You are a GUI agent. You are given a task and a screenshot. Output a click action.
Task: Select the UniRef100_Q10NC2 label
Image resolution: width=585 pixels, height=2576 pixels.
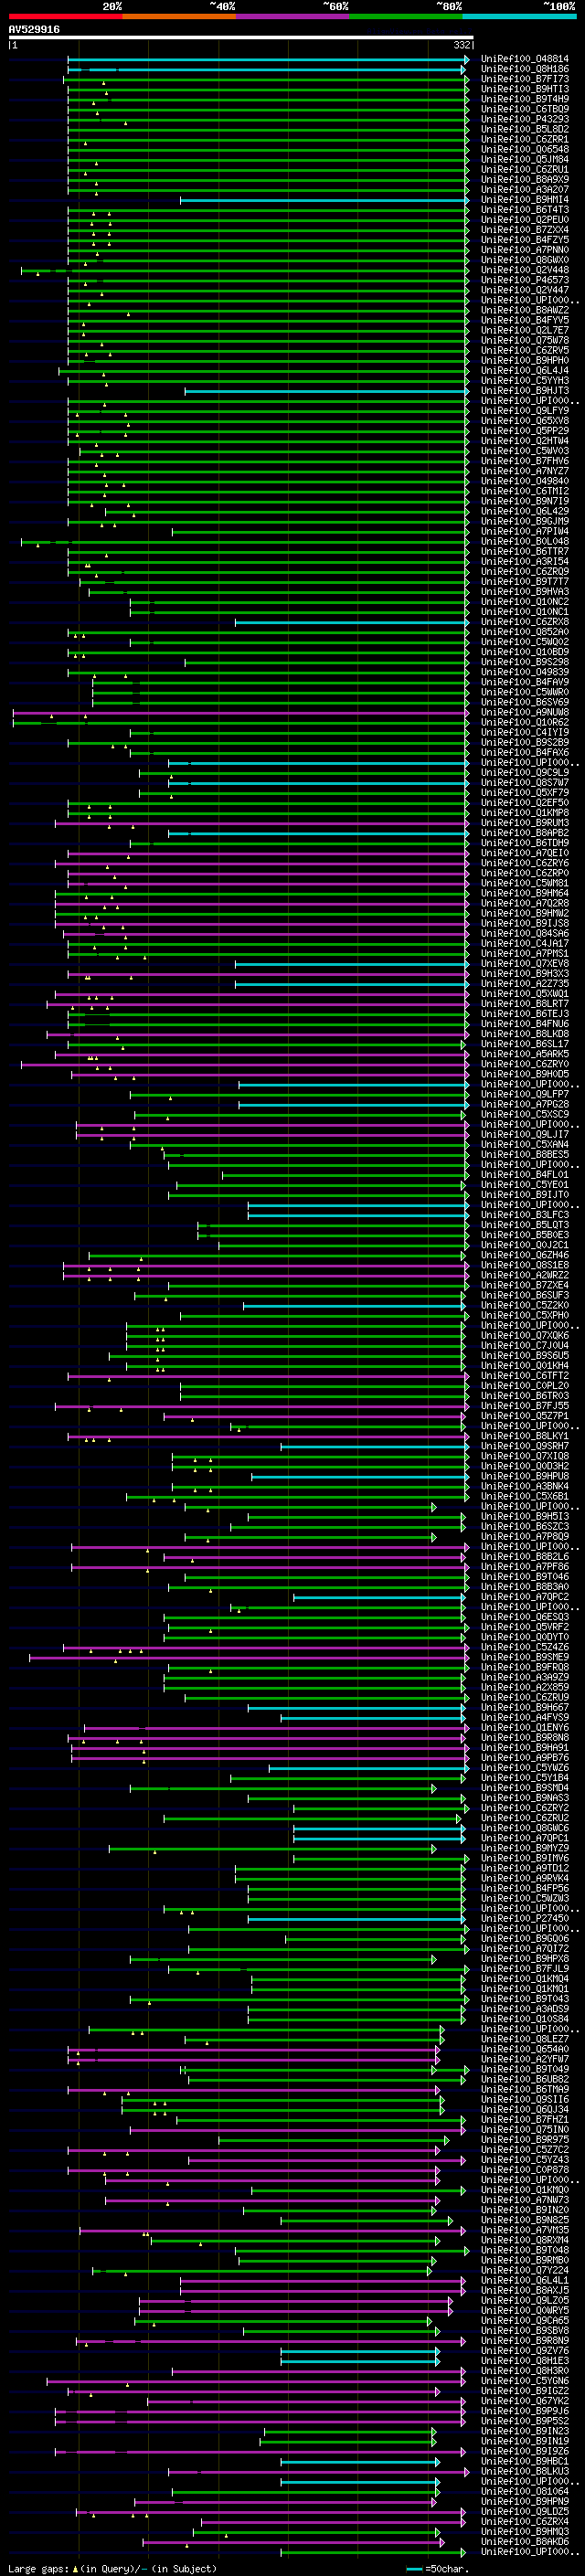524,602
